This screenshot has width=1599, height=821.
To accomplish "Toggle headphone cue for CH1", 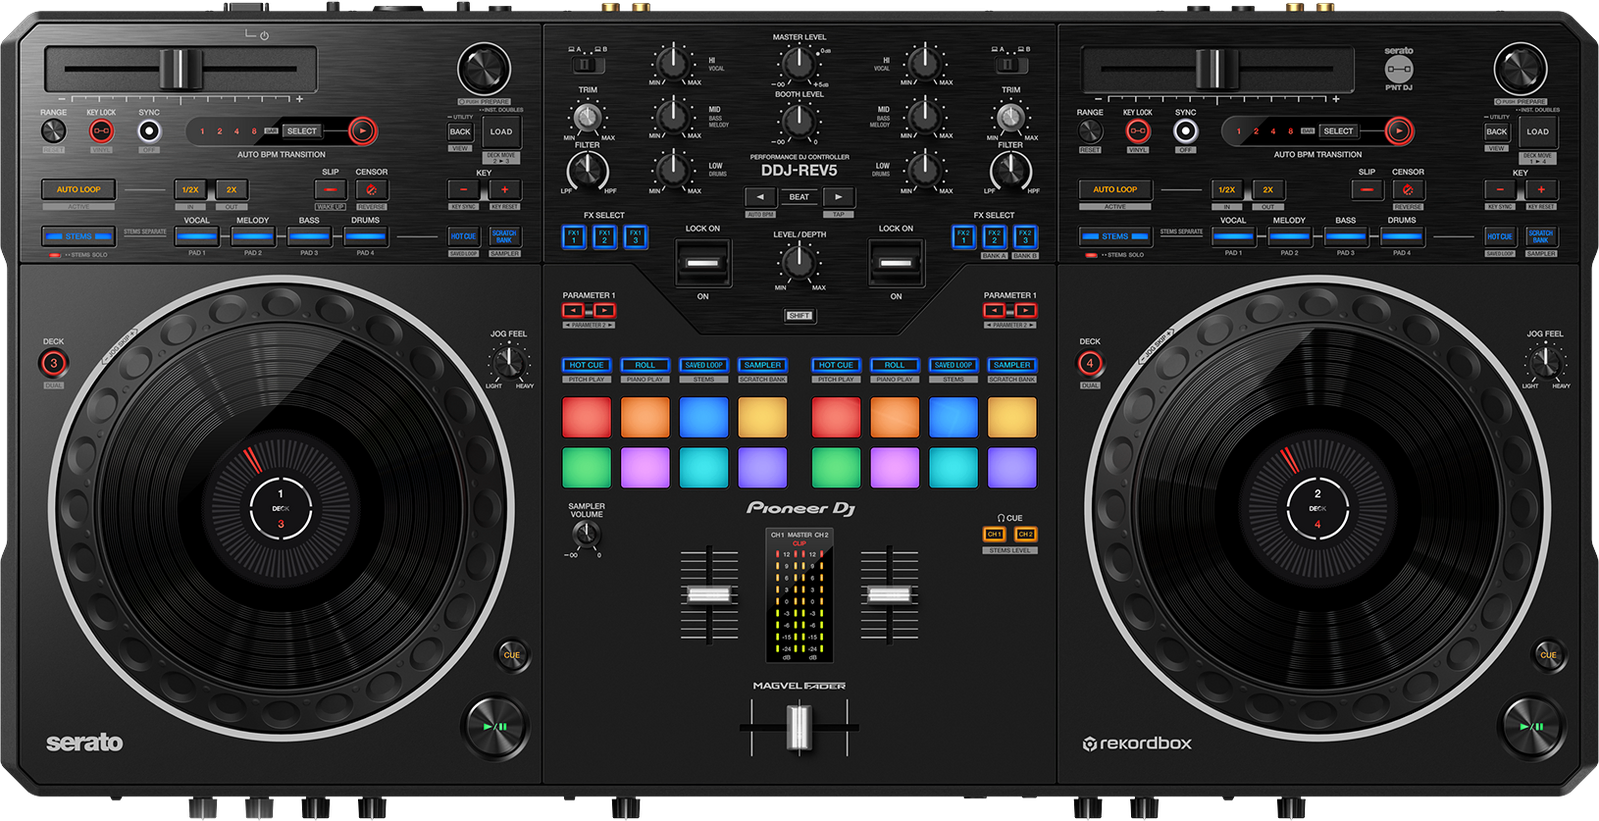I will [x=994, y=534].
